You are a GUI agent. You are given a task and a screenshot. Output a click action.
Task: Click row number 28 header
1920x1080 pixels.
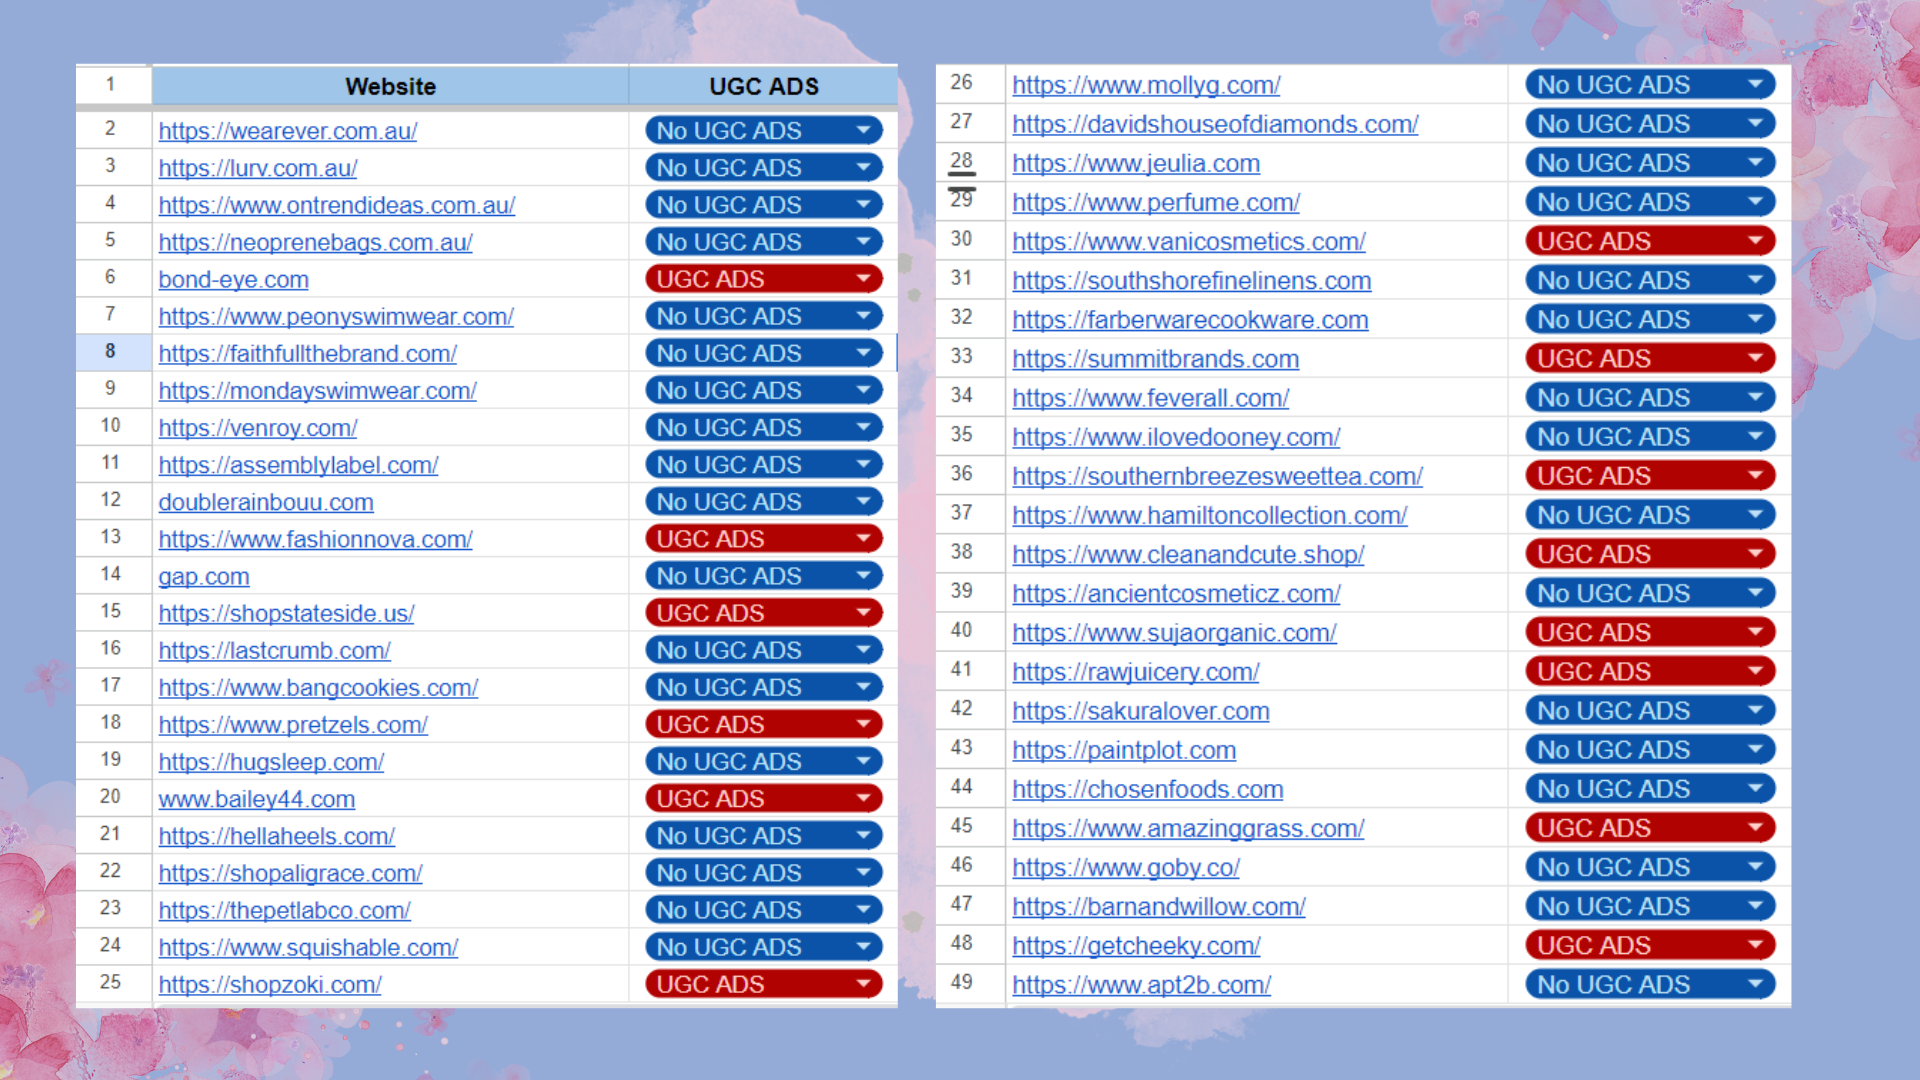point(961,161)
